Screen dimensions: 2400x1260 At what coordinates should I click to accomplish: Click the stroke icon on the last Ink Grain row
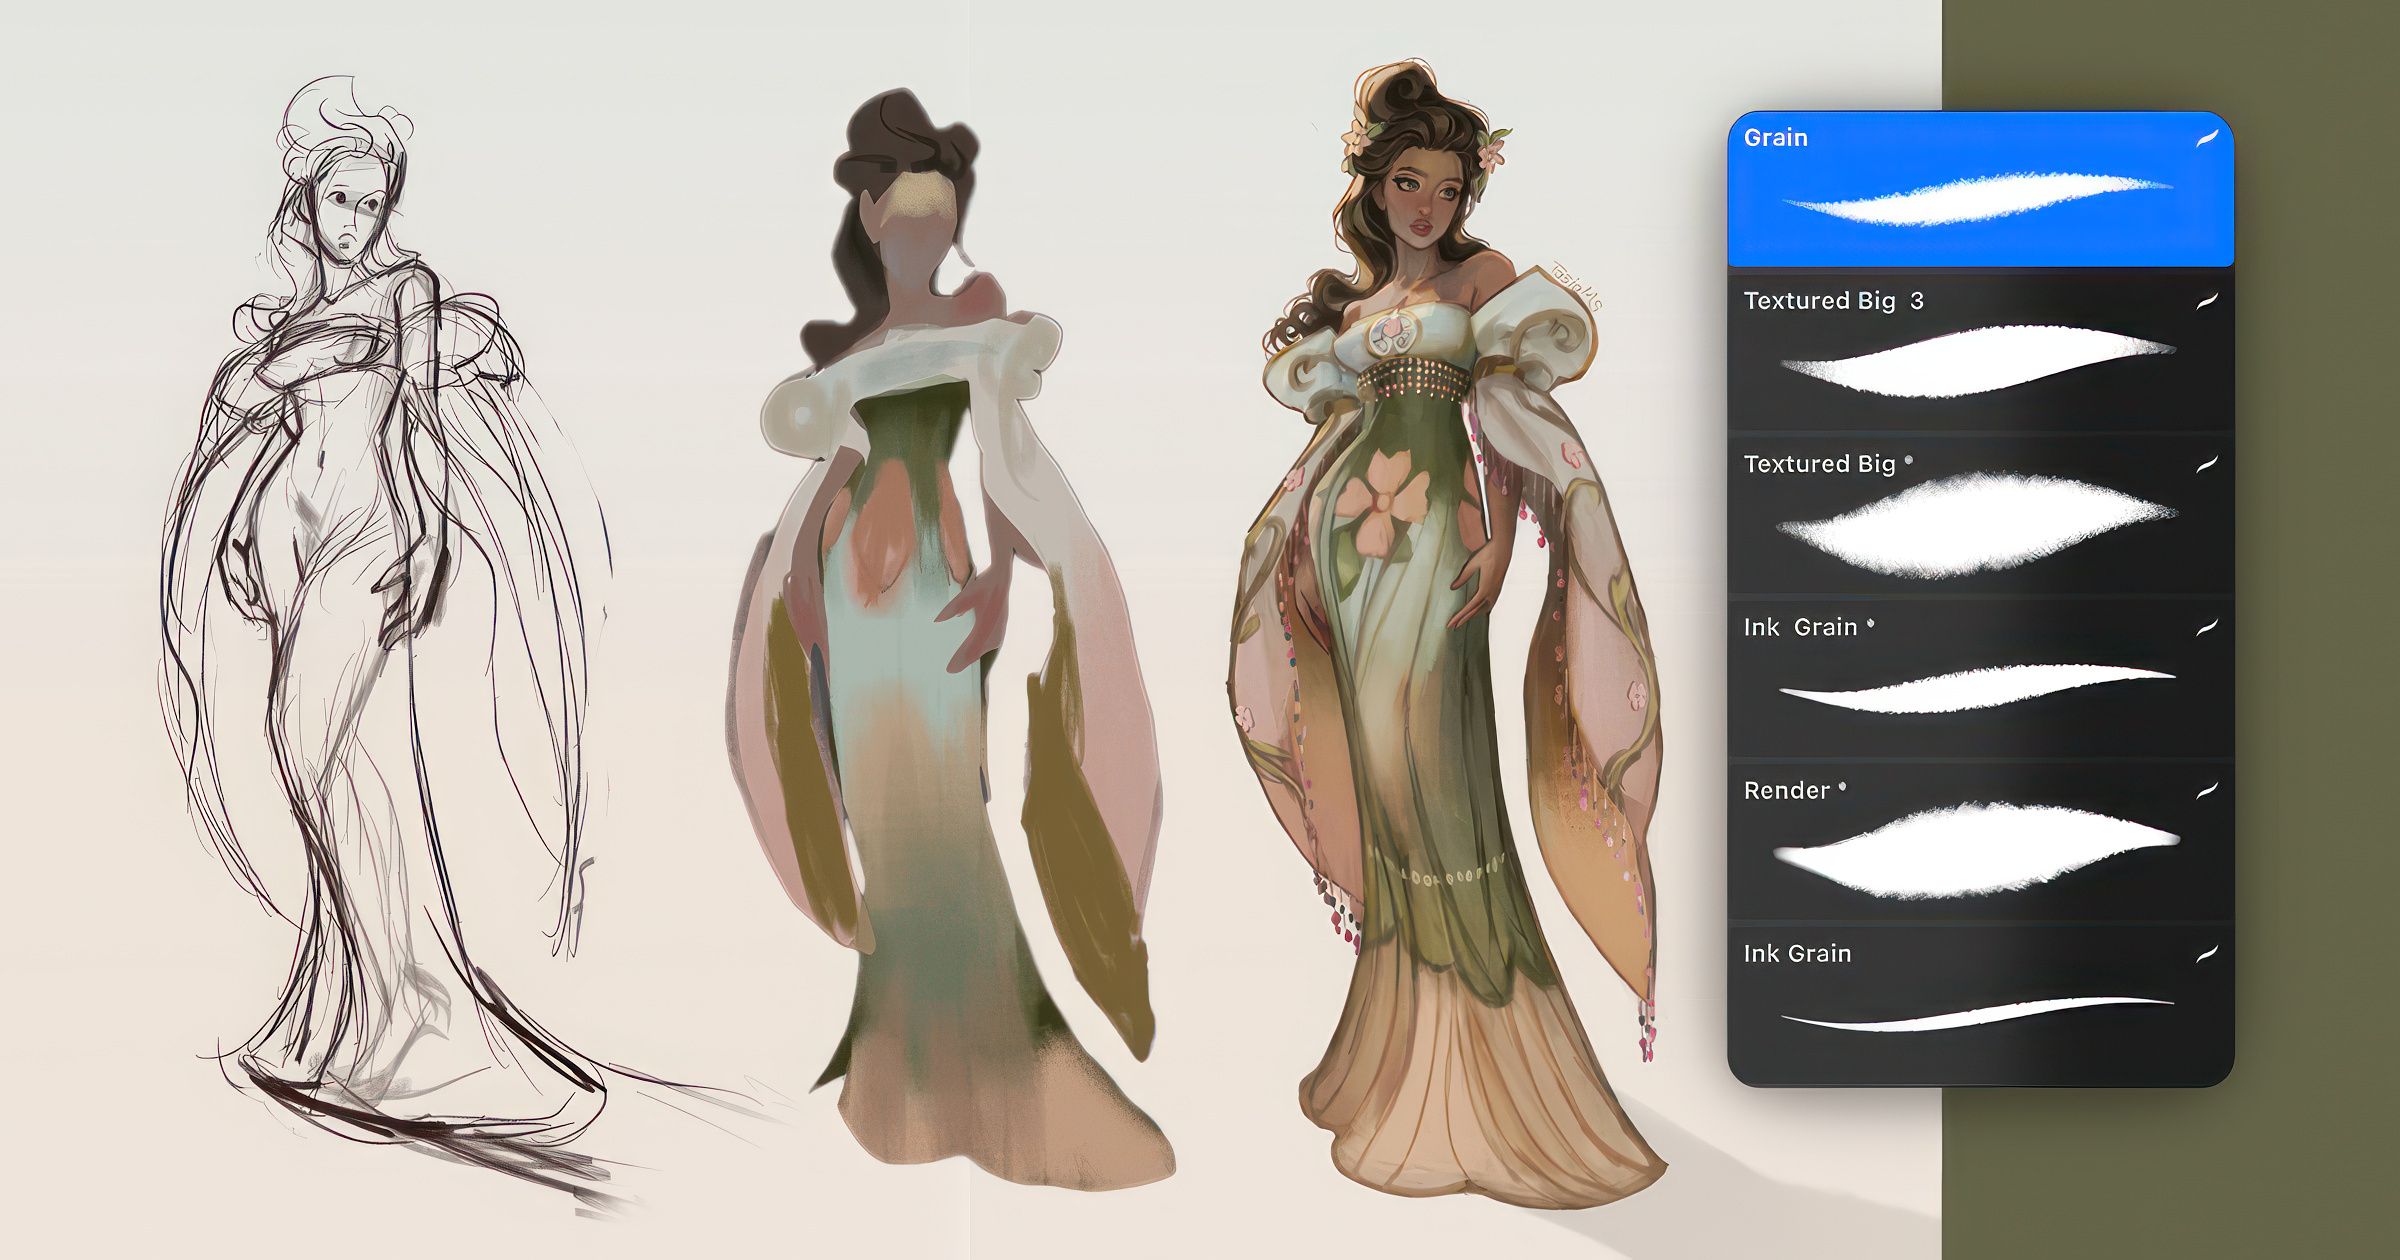coord(2207,953)
